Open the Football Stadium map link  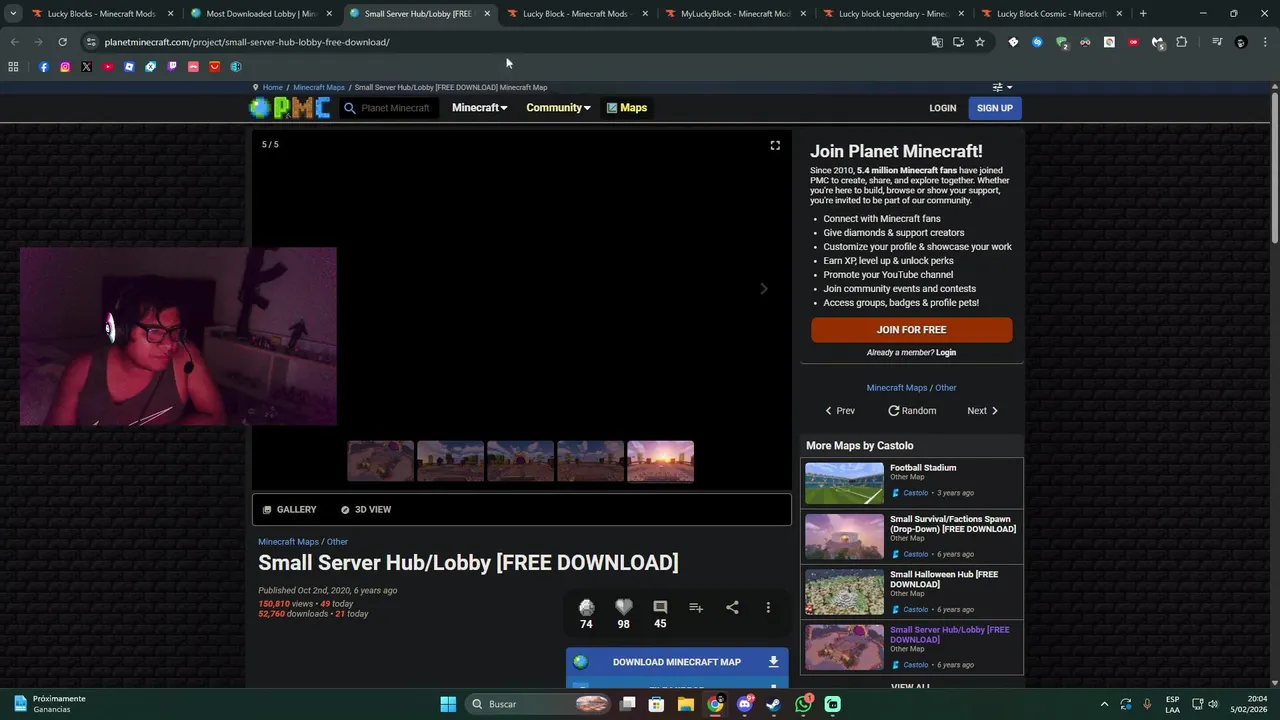click(x=923, y=468)
